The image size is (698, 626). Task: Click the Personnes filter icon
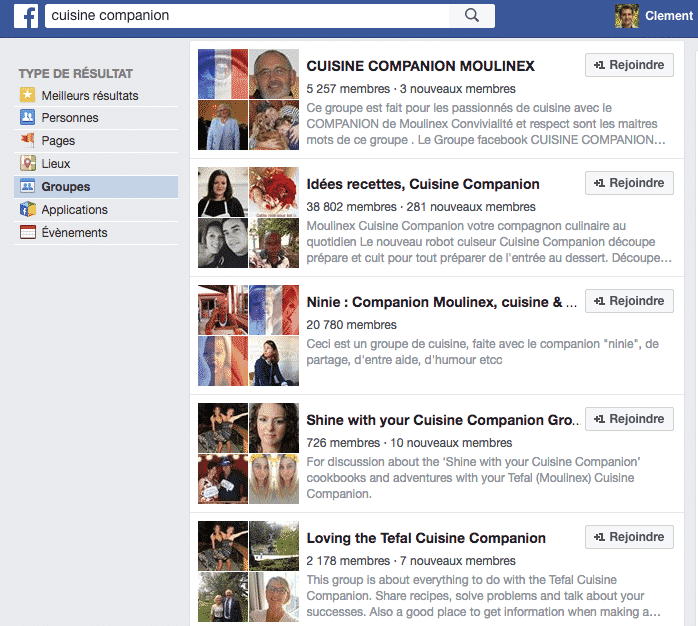(28, 118)
